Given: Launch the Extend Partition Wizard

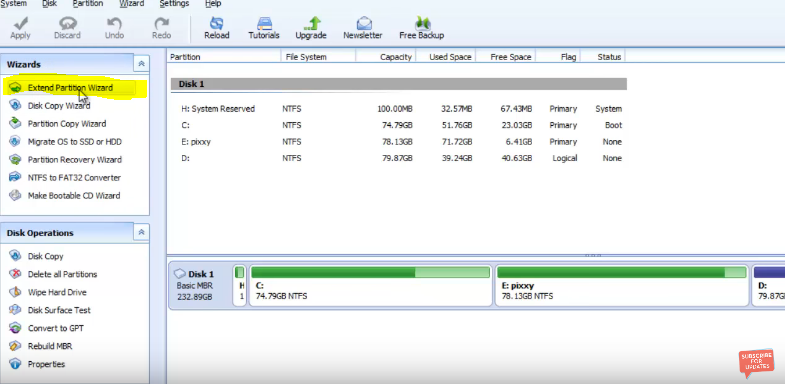Looking at the screenshot, I should [x=70, y=88].
